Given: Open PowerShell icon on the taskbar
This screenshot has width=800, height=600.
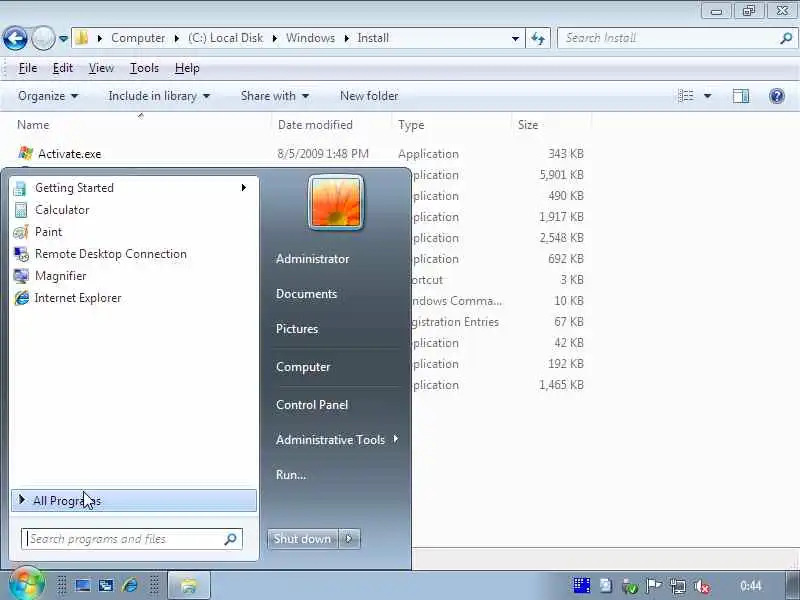Looking at the screenshot, I should (106, 585).
